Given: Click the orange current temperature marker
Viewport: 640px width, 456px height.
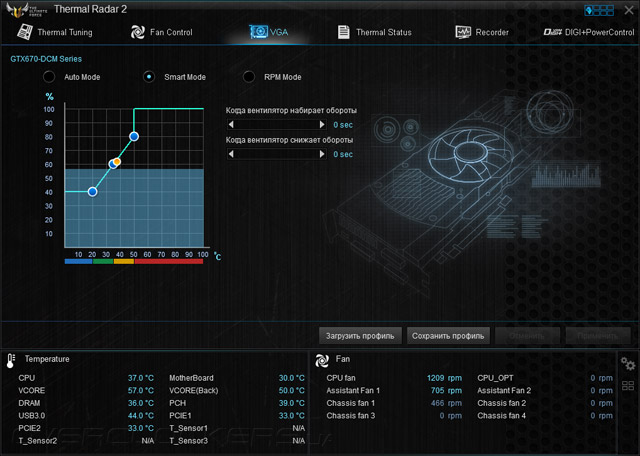Looking at the screenshot, I should pyautogui.click(x=117, y=162).
